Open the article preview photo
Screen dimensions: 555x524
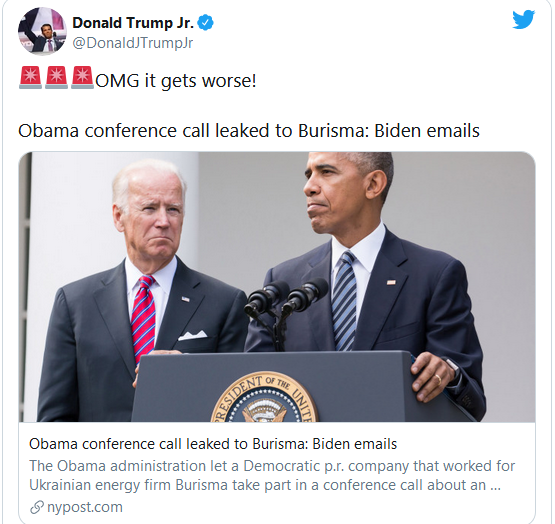(277, 287)
